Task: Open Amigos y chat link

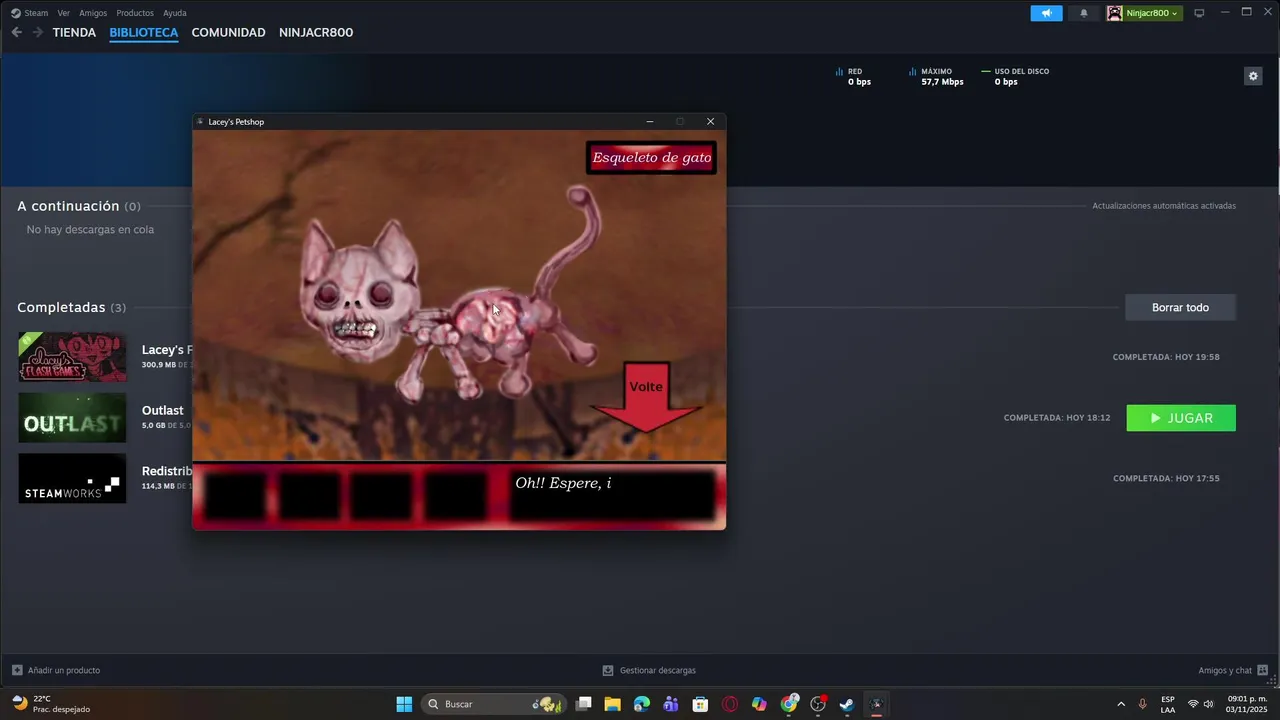Action: click(x=1225, y=670)
